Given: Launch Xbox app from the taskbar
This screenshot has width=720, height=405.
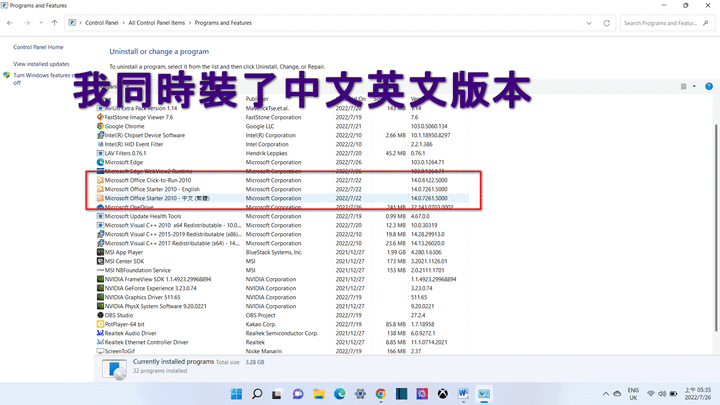Looking at the screenshot, I should (443, 394).
